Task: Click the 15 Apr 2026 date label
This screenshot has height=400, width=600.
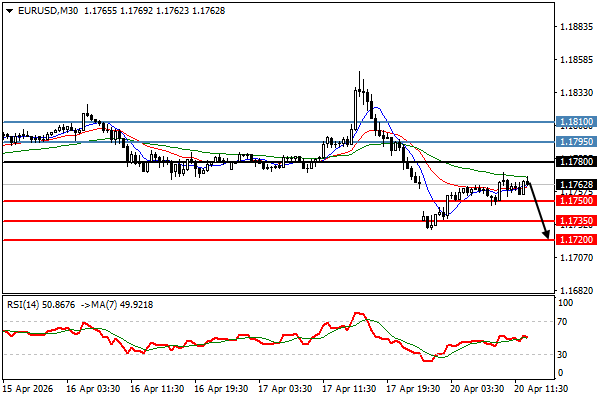Action: coord(28,387)
